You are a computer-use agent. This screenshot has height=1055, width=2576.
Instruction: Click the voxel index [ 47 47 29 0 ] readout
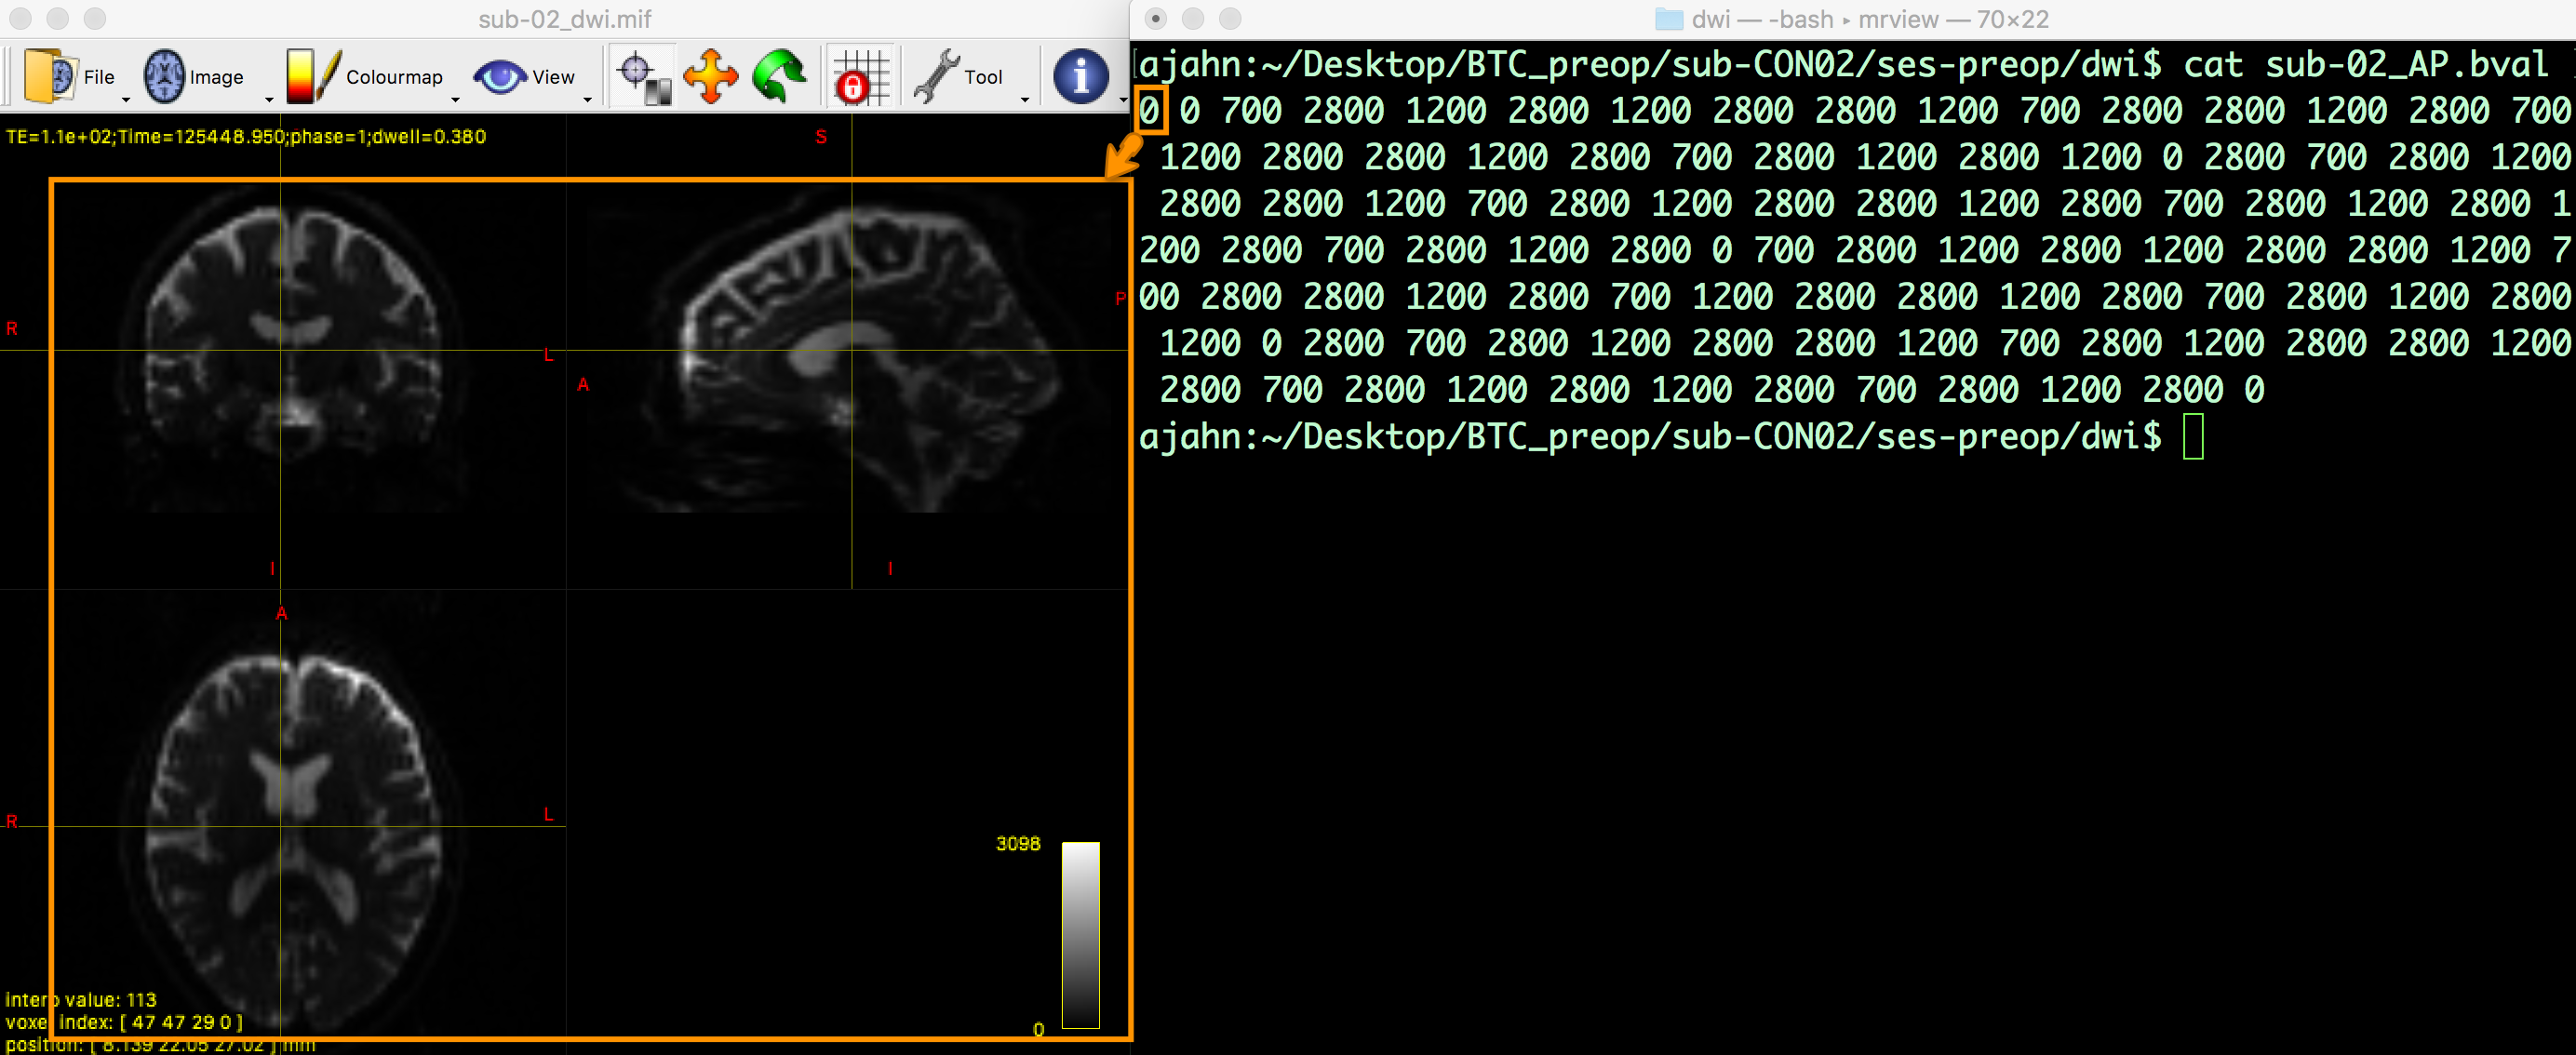[124, 1022]
